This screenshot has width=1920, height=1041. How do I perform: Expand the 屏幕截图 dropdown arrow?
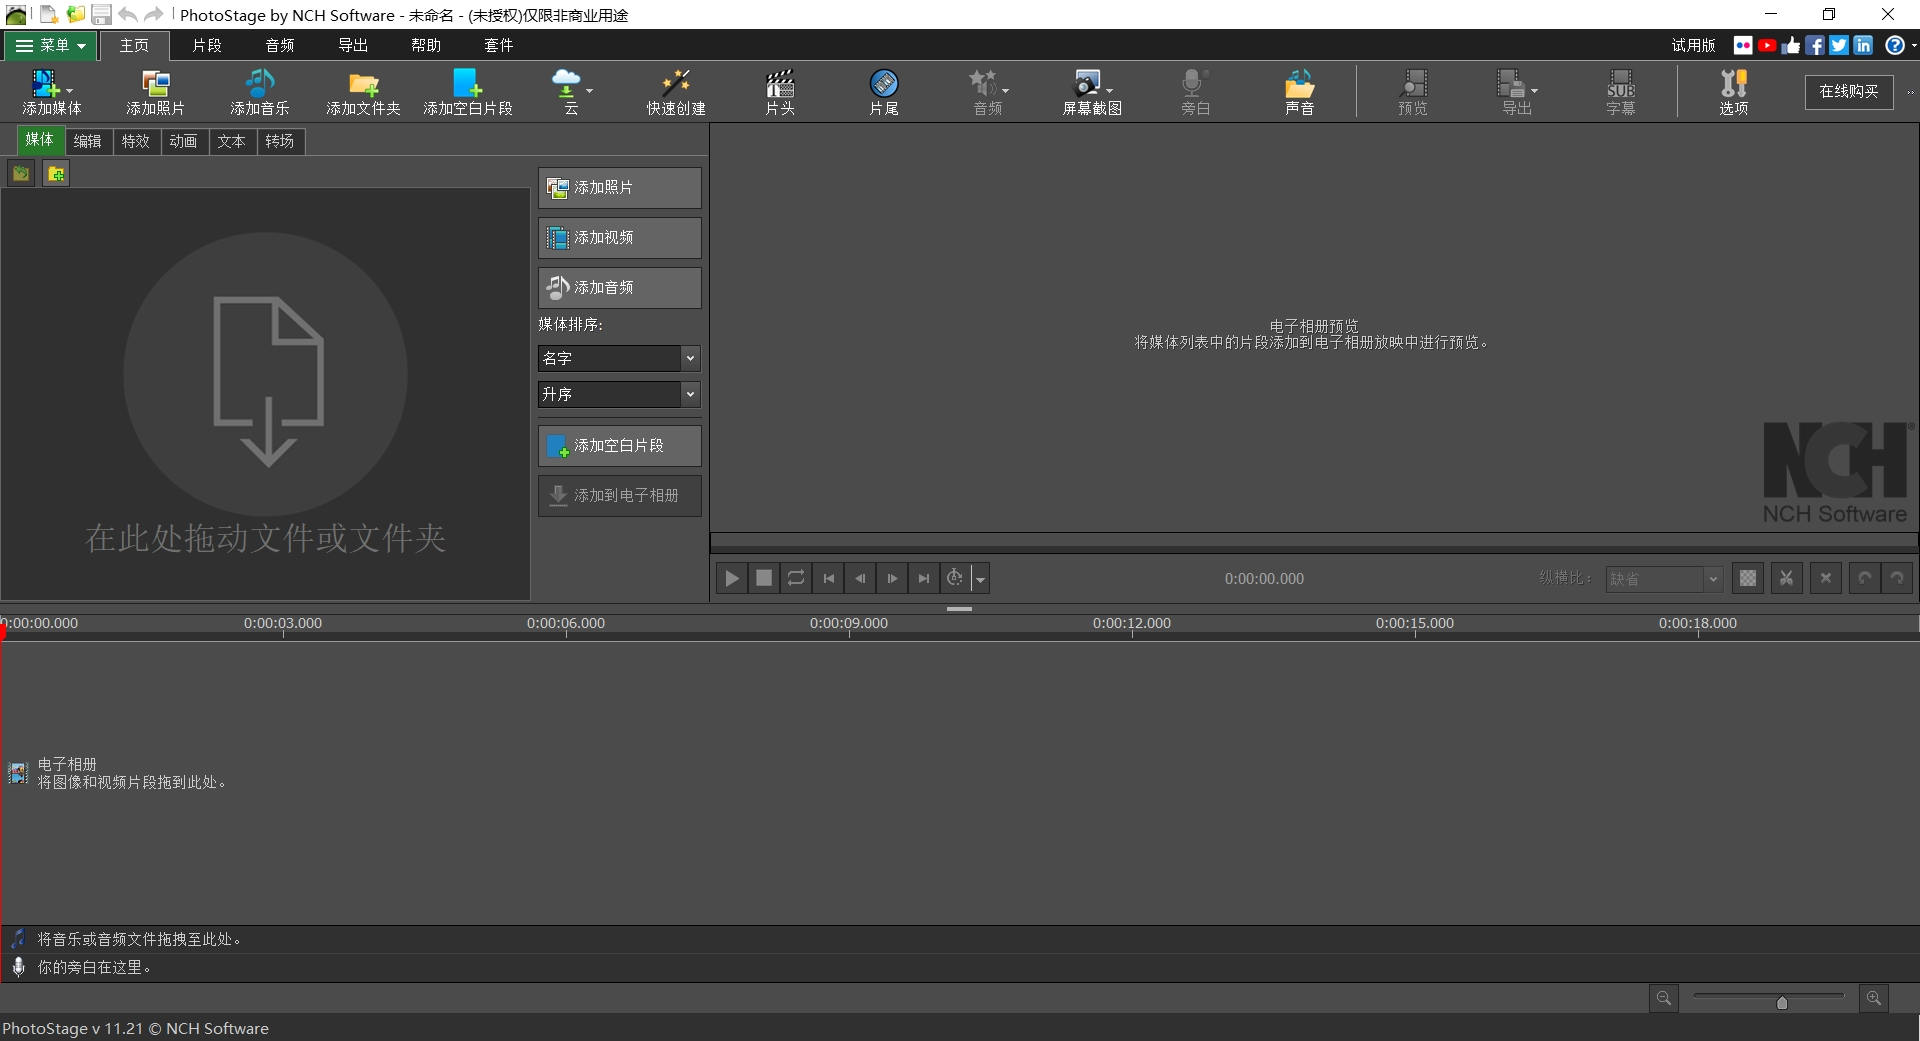(1109, 91)
